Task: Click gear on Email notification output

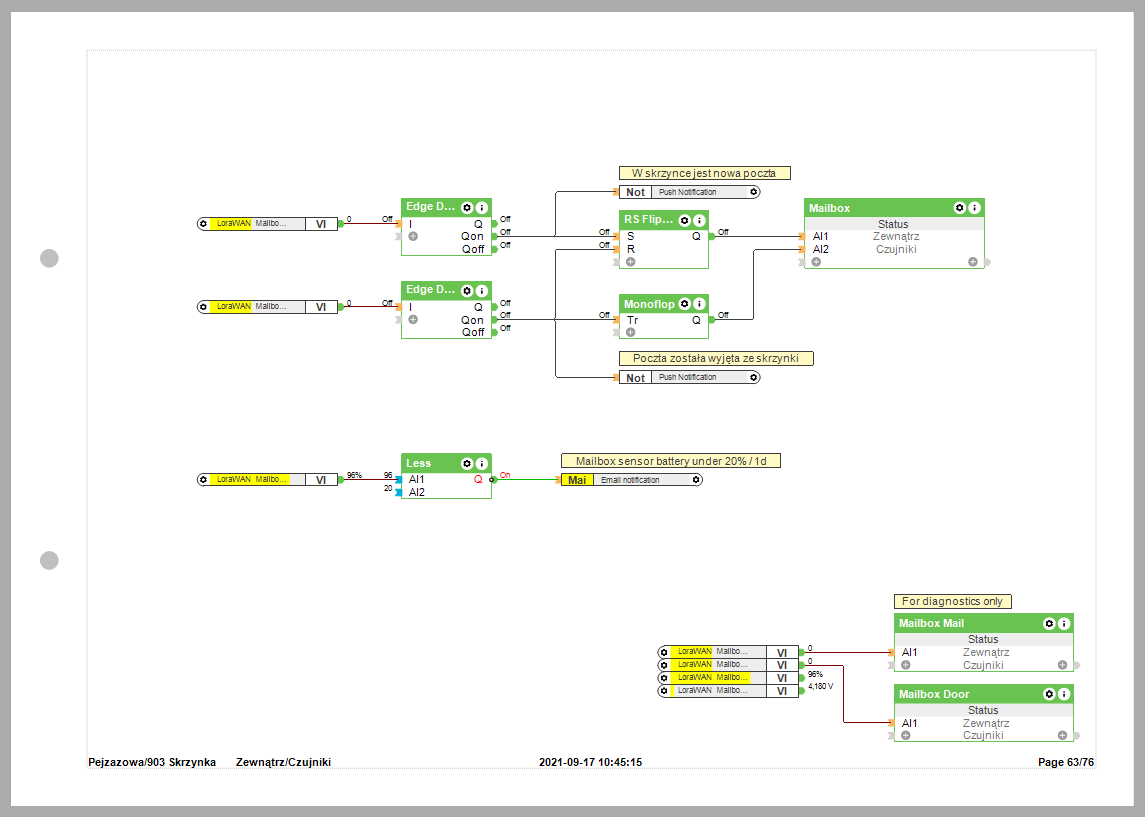Action: 696,480
